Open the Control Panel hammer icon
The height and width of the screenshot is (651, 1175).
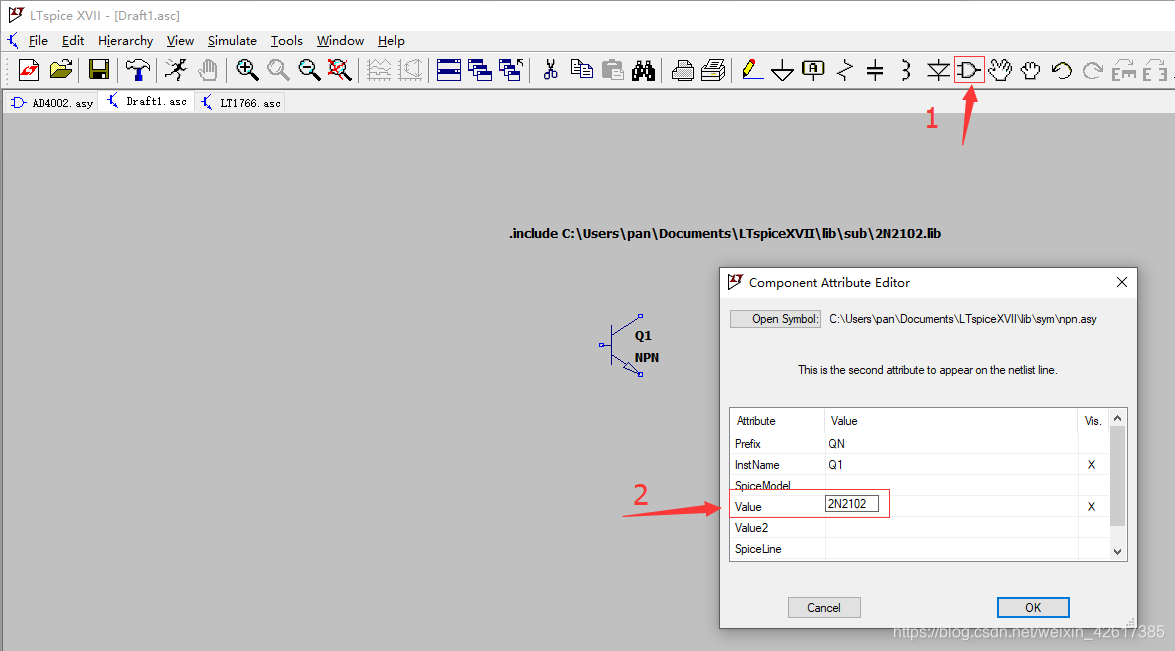tap(137, 70)
